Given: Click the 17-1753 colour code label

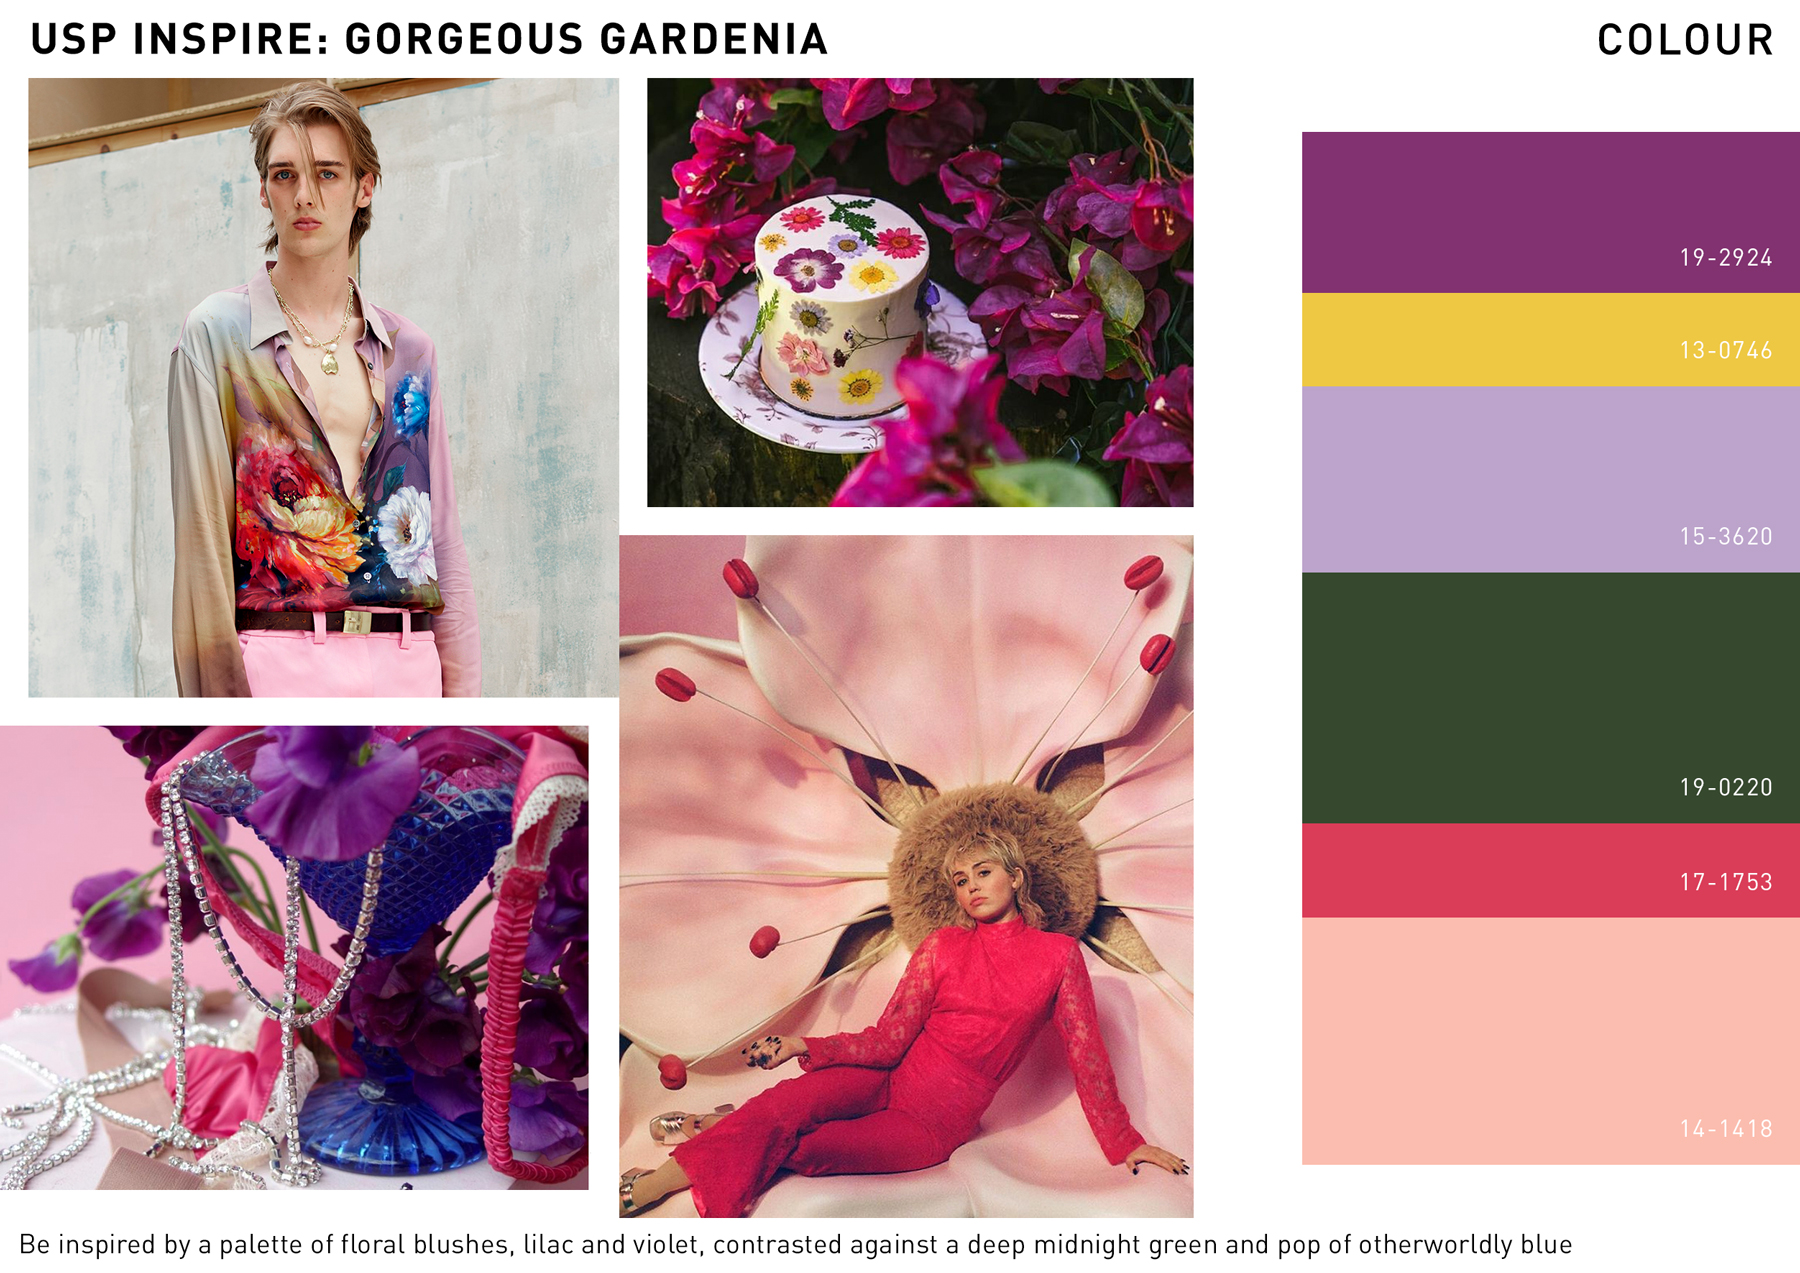Looking at the screenshot, I should 1726,882.
